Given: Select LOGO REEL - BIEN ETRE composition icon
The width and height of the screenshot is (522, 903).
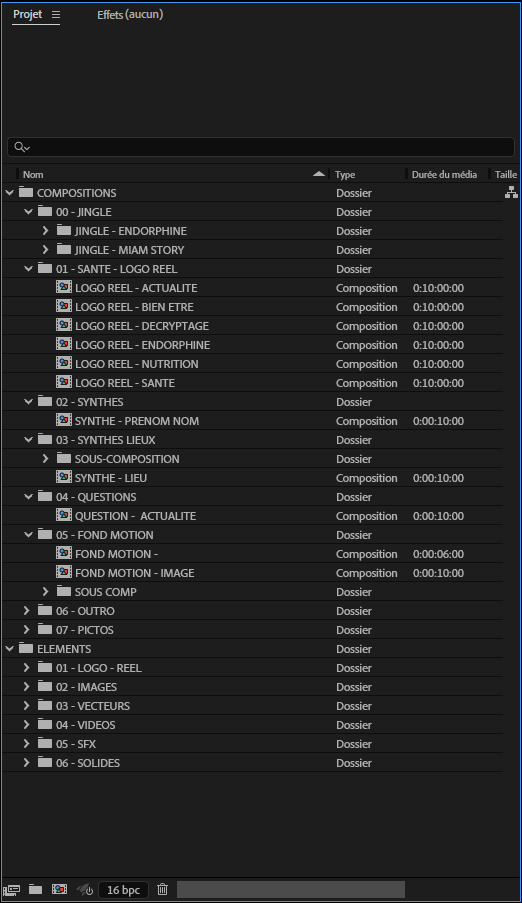Looking at the screenshot, I should (x=64, y=306).
